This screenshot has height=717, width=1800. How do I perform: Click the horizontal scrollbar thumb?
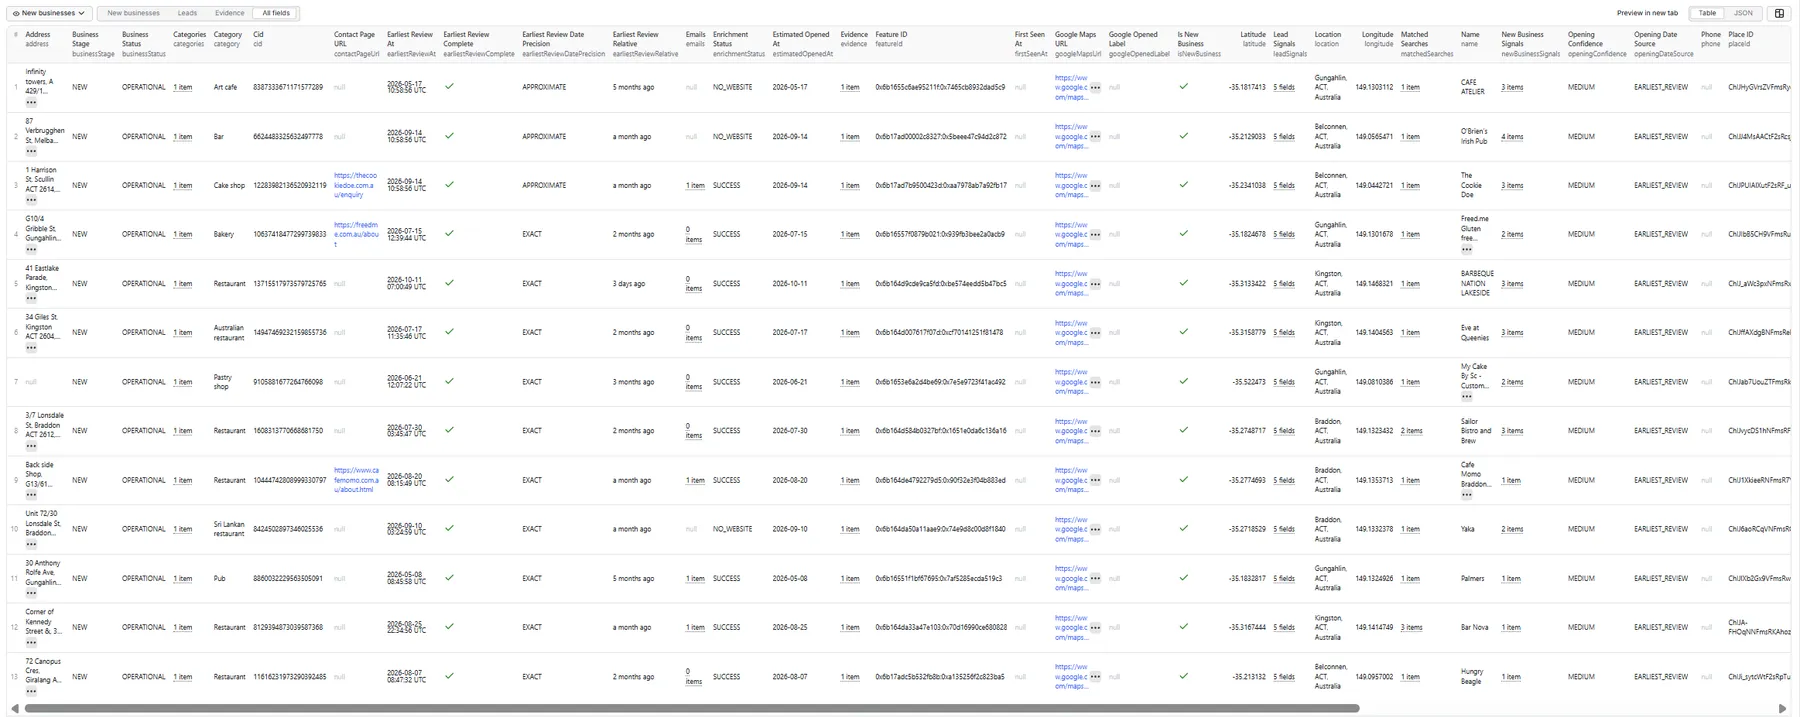click(691, 708)
